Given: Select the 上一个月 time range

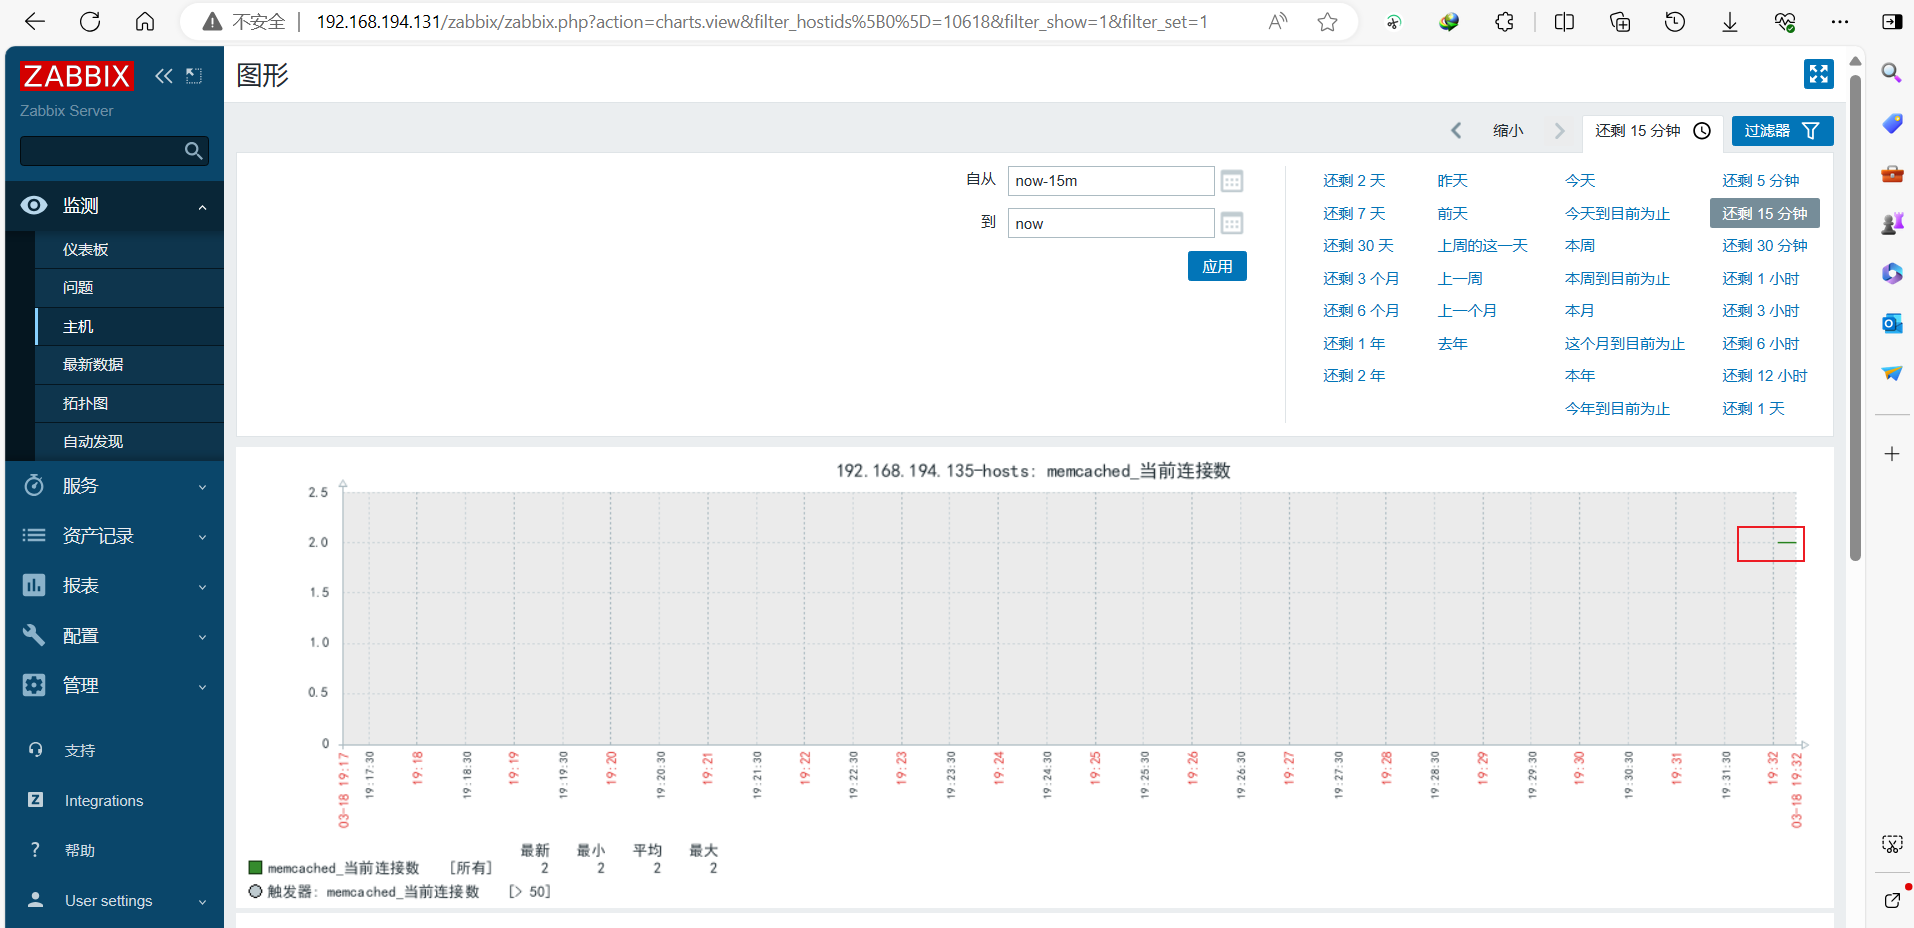Looking at the screenshot, I should tap(1467, 311).
